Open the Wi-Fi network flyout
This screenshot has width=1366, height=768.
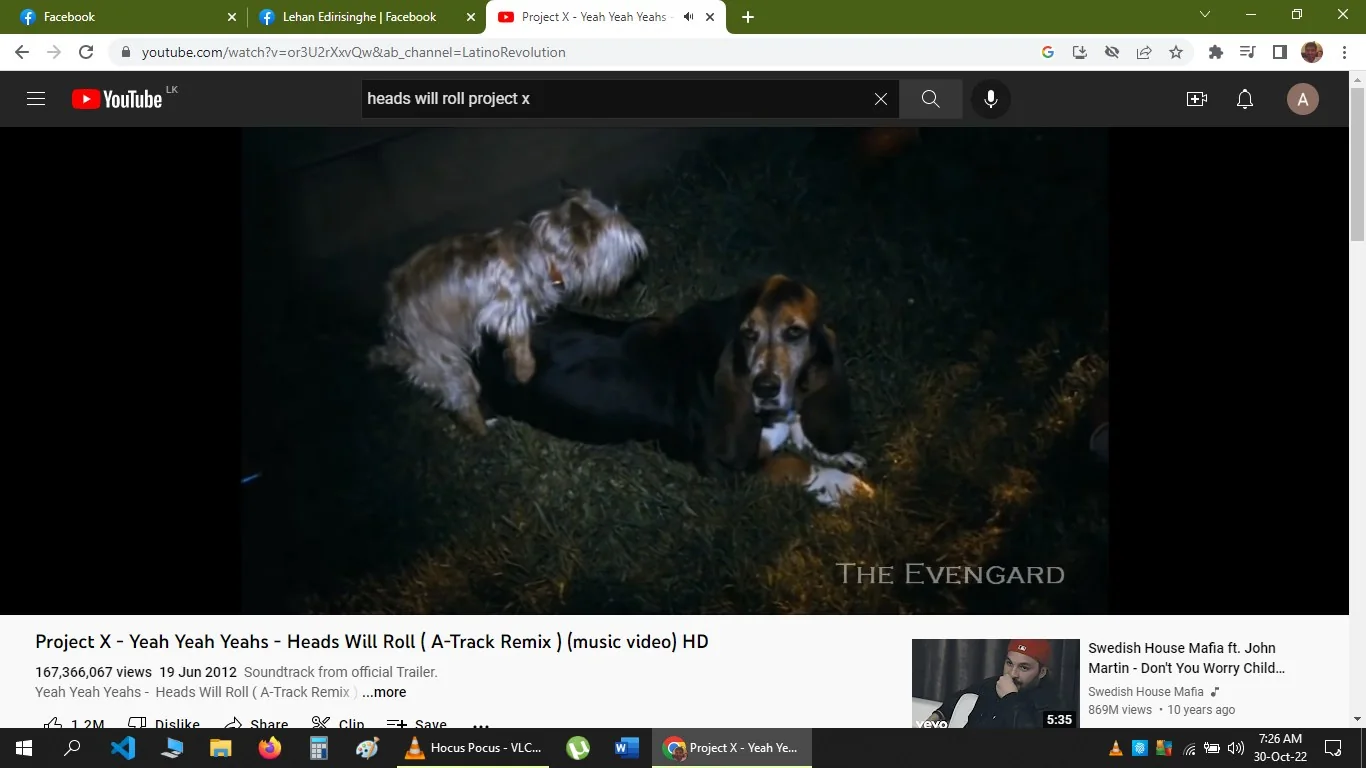coord(1189,748)
